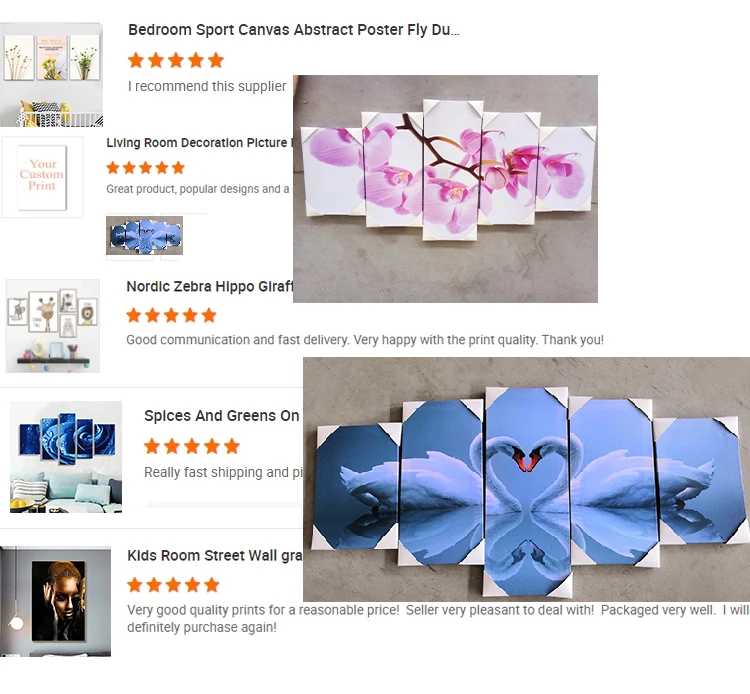Click the large pink orchid canvas photo
Image resolution: width=750 pixels, height=694 pixels.
point(445,188)
